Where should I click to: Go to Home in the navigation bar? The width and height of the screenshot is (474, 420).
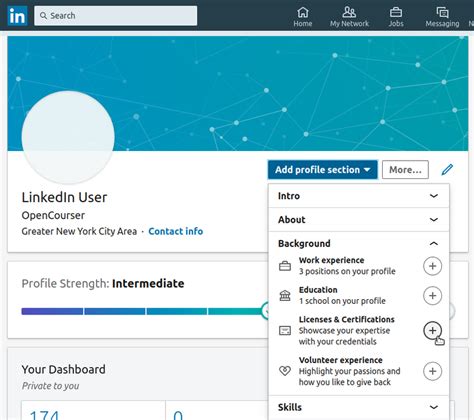(303, 17)
